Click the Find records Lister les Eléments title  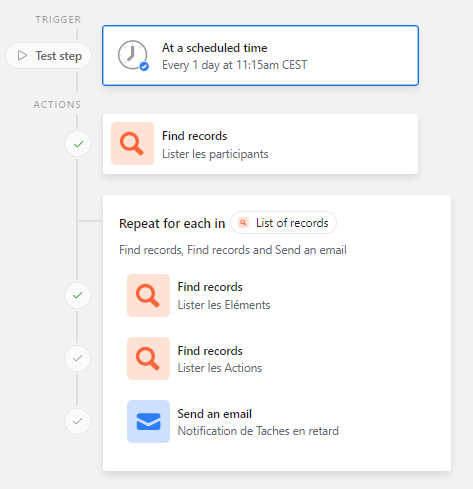click(210, 287)
